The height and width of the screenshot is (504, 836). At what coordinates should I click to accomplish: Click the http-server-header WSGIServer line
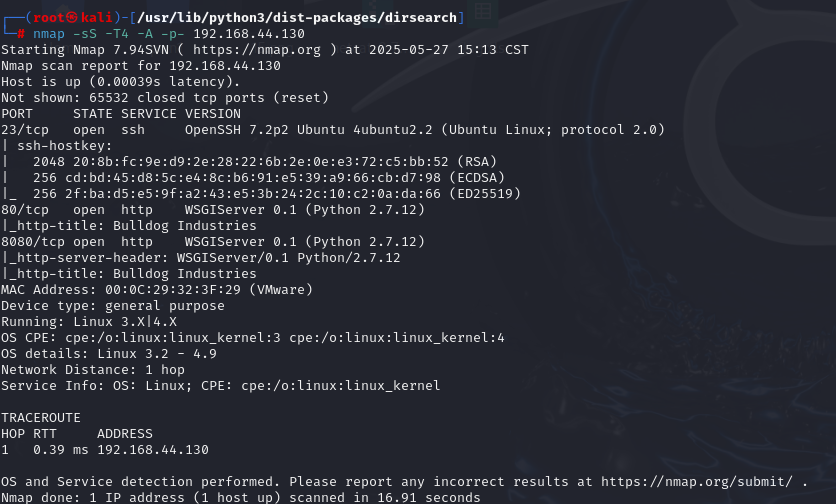pyautogui.click(x=201, y=258)
